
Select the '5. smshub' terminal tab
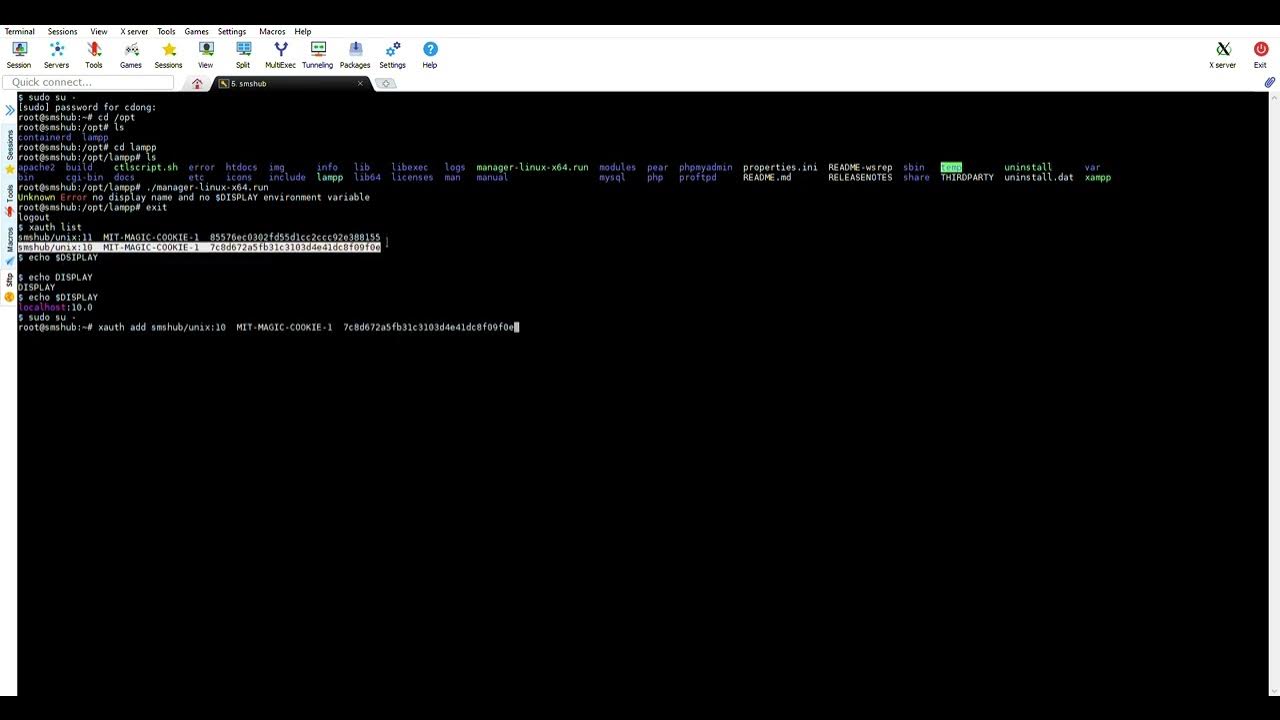tap(290, 83)
